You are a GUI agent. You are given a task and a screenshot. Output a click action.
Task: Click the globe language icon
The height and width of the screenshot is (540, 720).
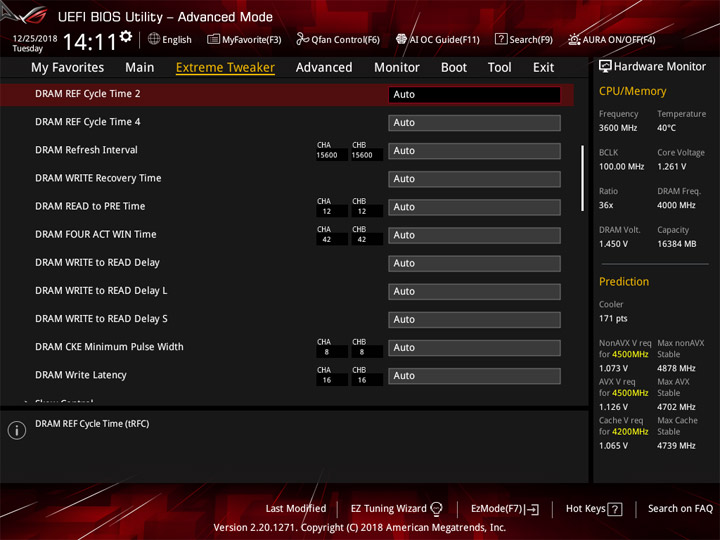pyautogui.click(x=154, y=39)
